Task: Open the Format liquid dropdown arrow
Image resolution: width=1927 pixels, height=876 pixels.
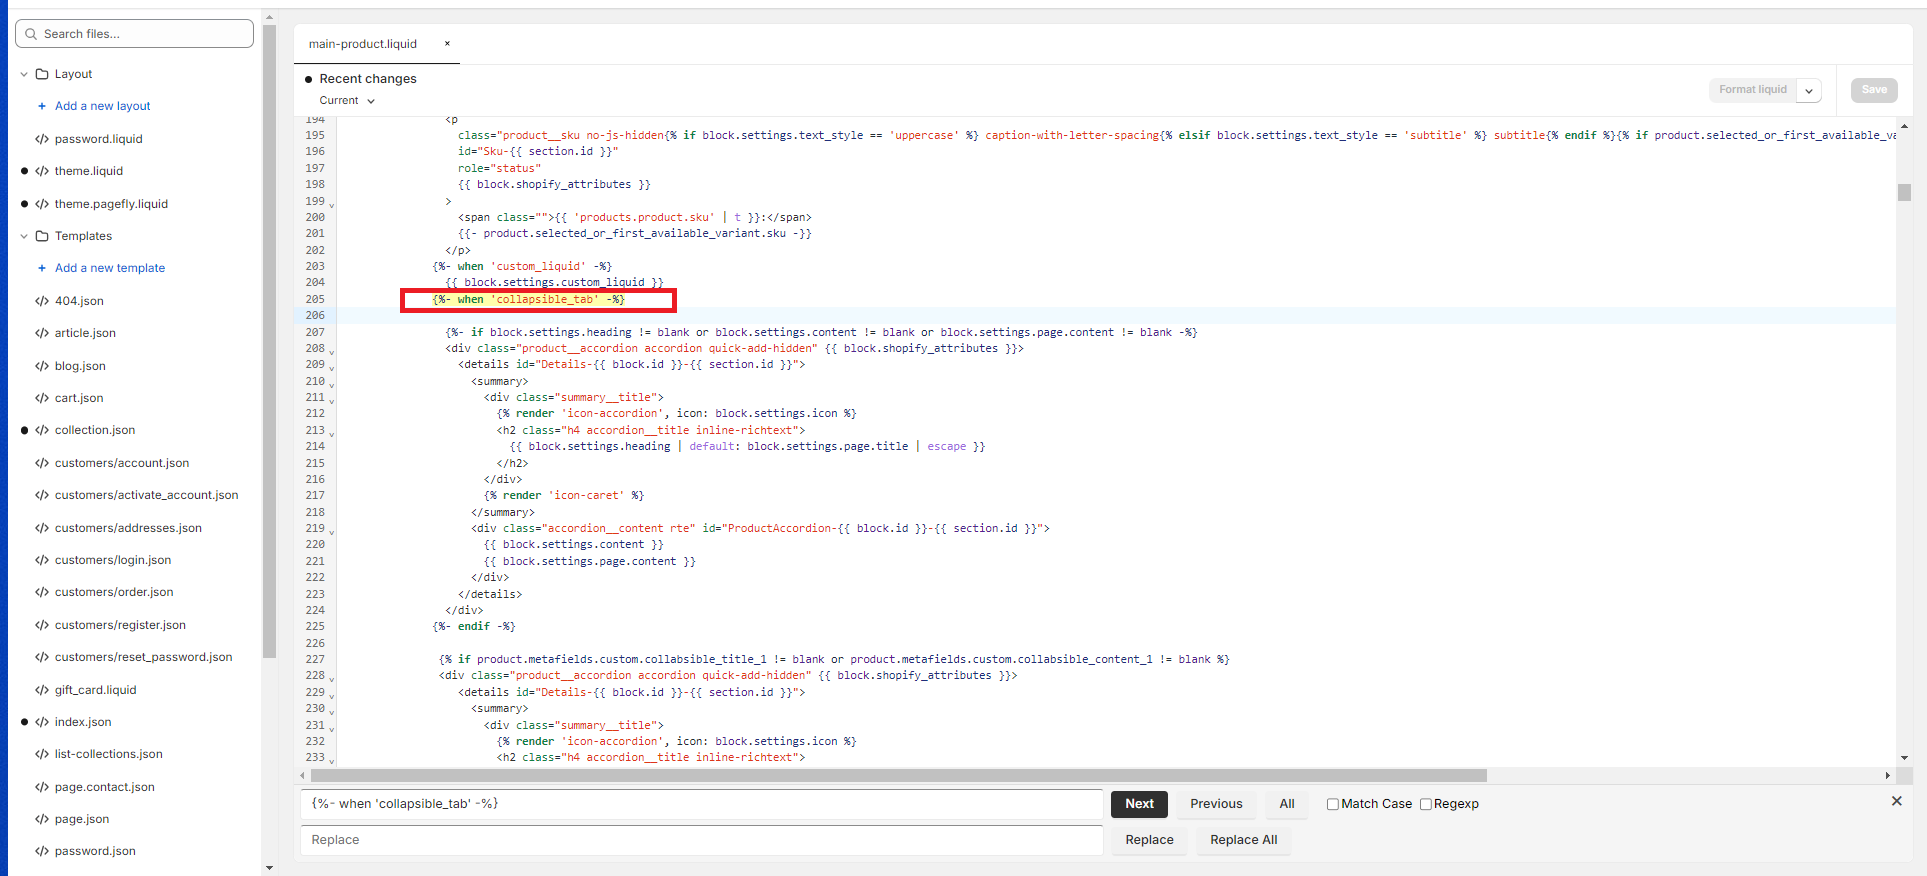Action: [x=1808, y=90]
